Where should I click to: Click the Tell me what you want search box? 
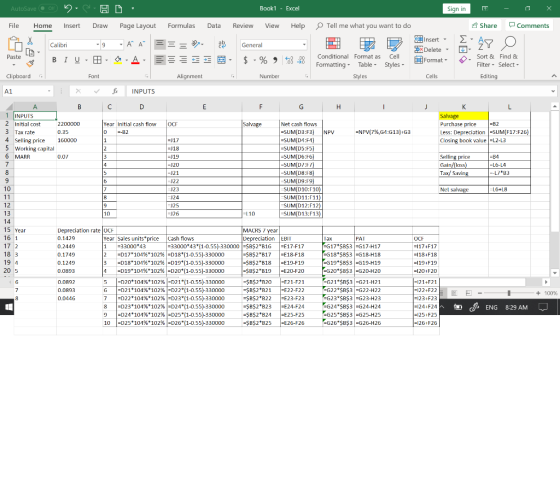tap(364, 26)
